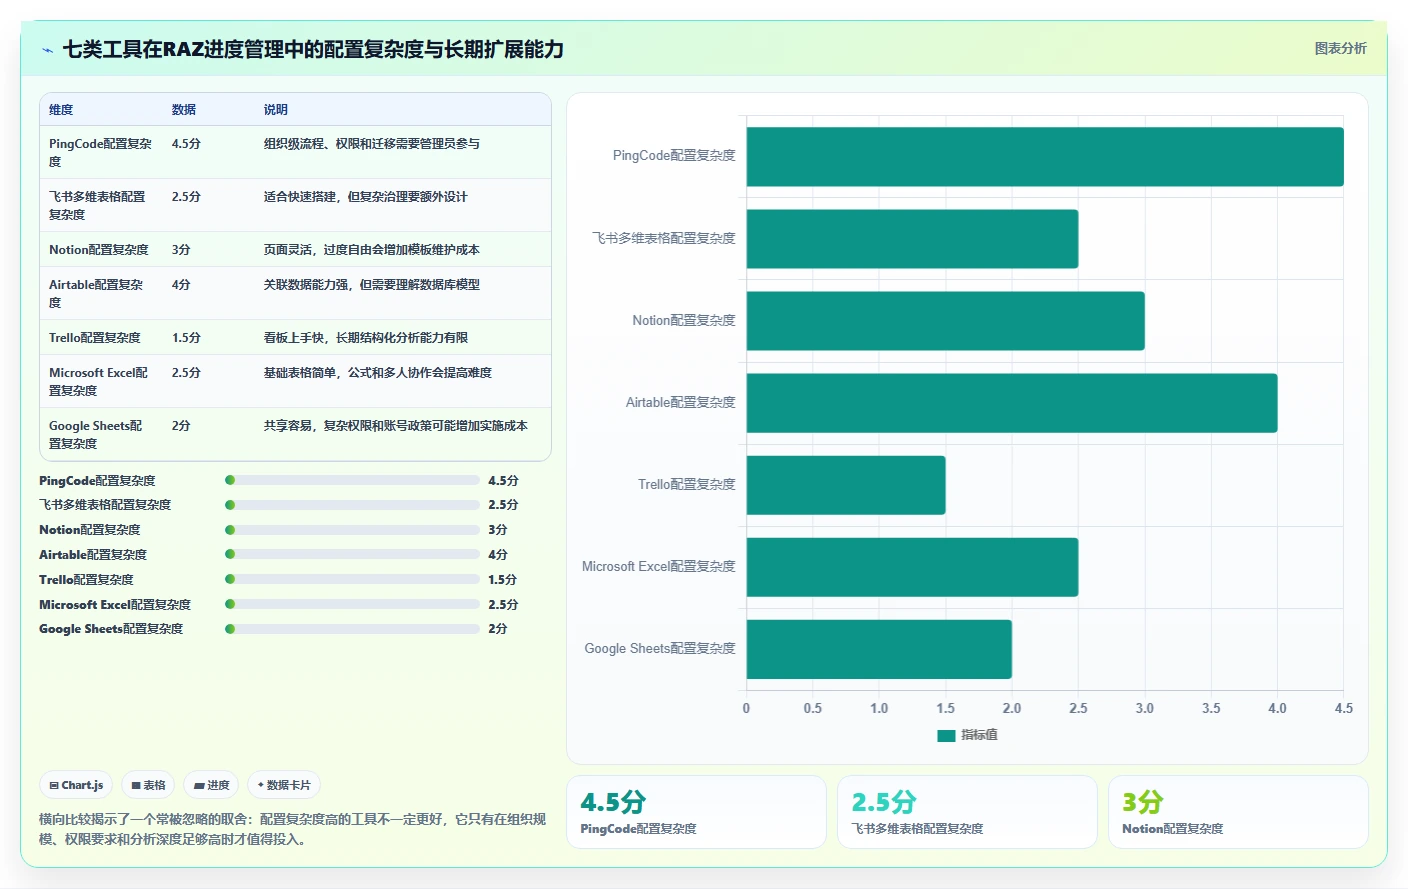
Task: Click the Airtable配置复杂度 progress bar track
Action: coord(353,554)
